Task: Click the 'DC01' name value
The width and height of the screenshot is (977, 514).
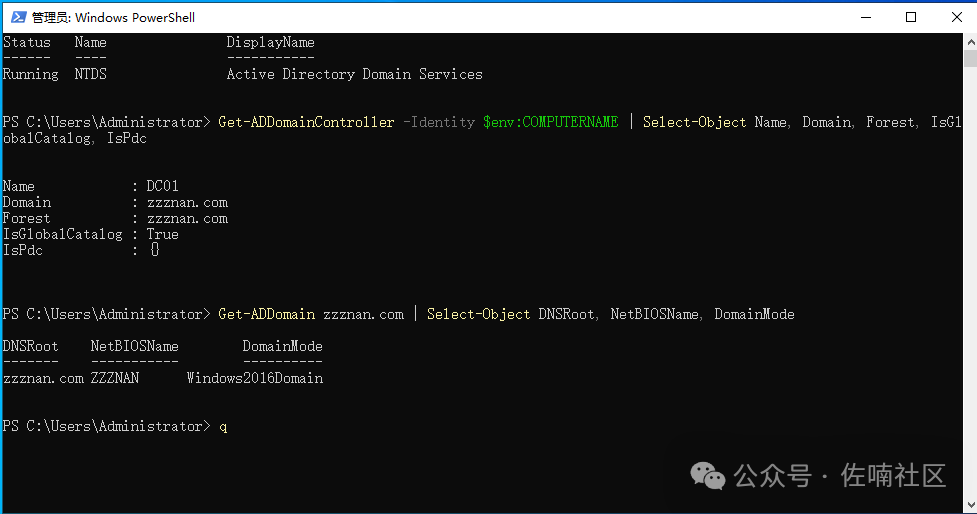Action: point(162,186)
